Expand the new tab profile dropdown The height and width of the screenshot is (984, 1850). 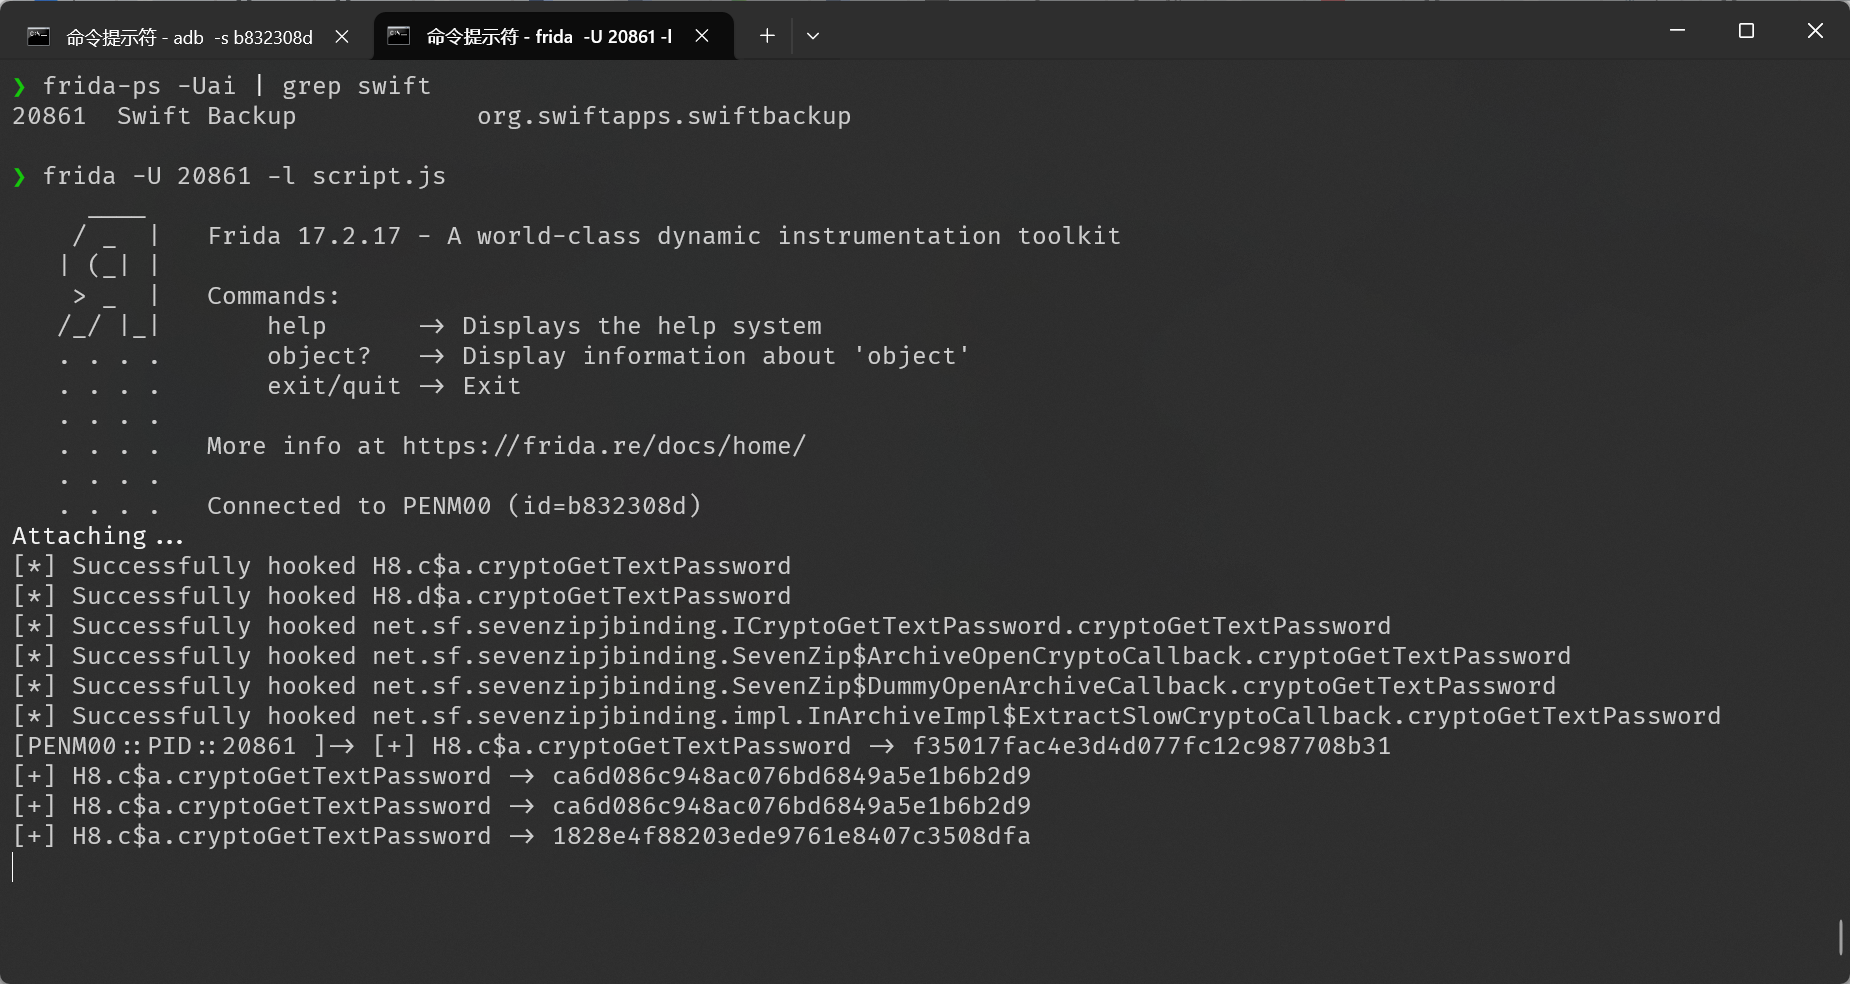coord(813,36)
